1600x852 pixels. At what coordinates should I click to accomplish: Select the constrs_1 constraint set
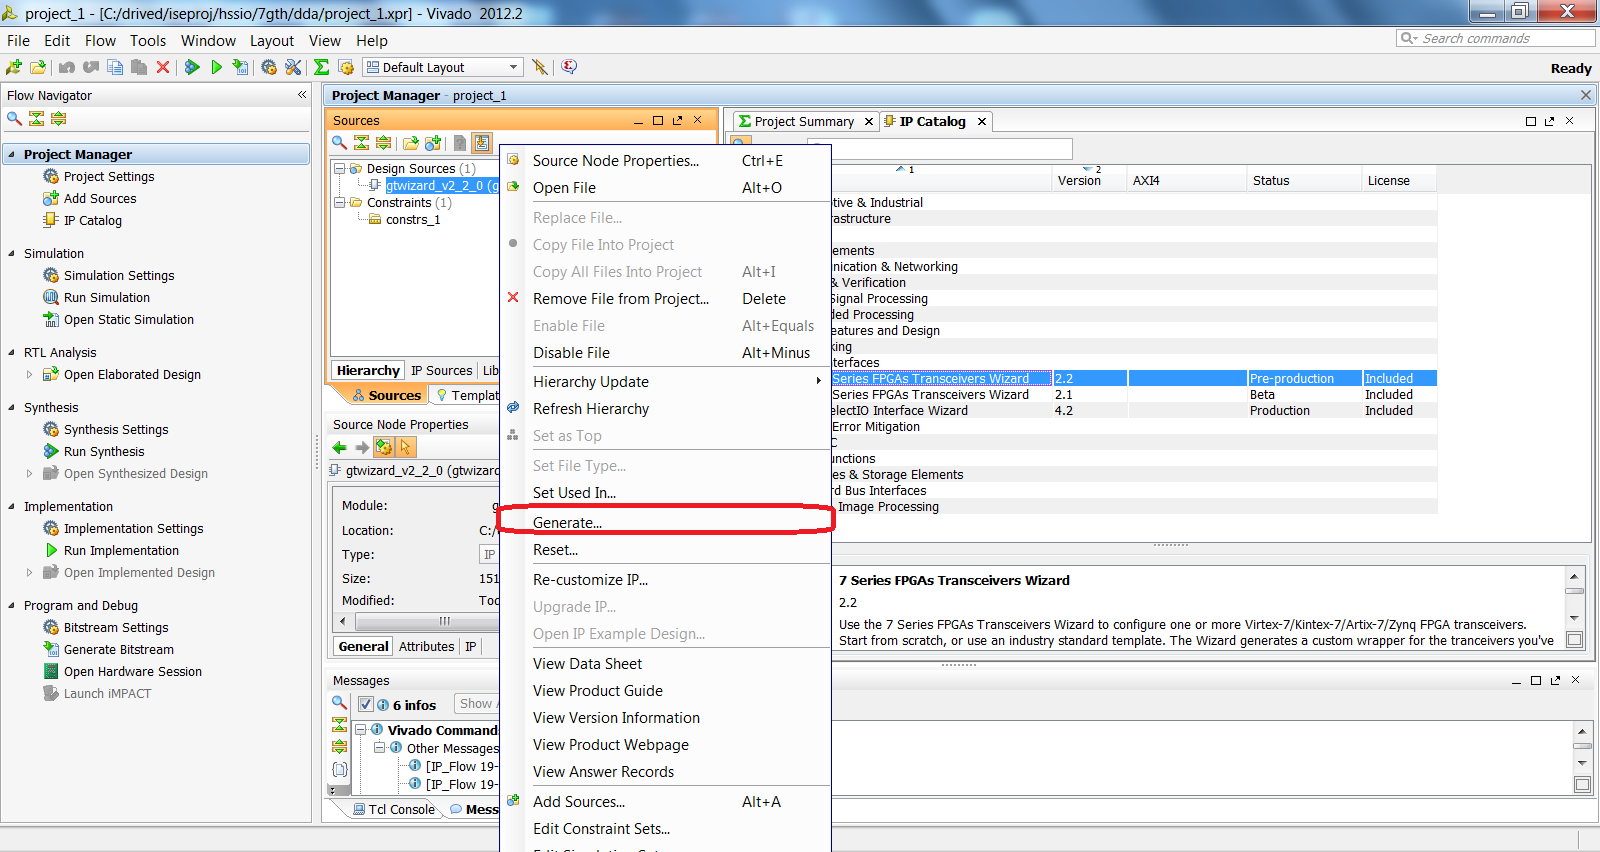[413, 219]
